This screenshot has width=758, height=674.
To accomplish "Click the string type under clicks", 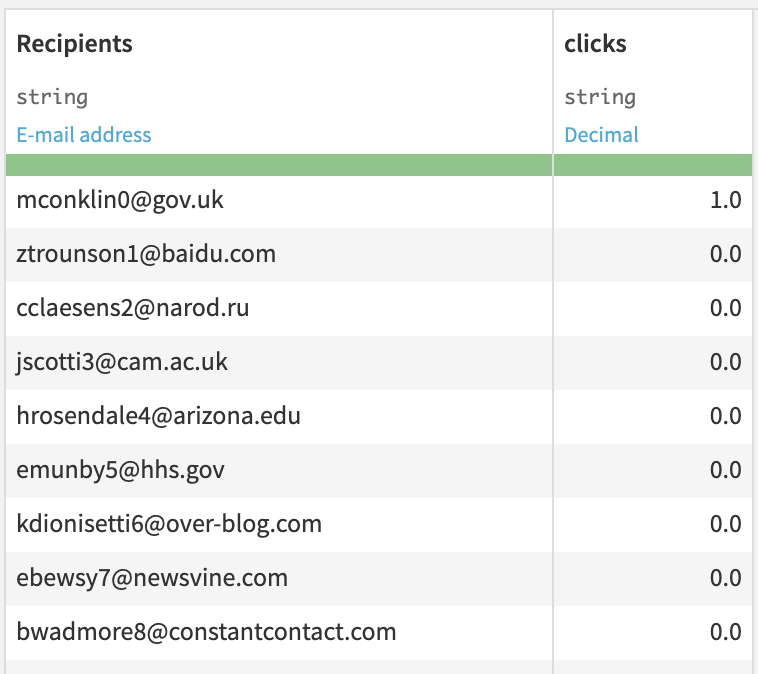I will tap(600, 97).
